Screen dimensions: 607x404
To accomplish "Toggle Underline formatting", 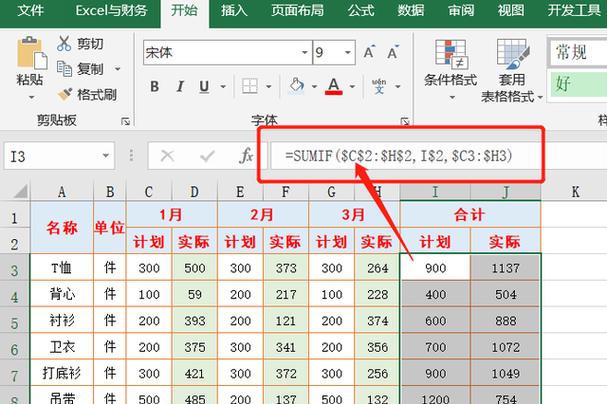I will (204, 86).
